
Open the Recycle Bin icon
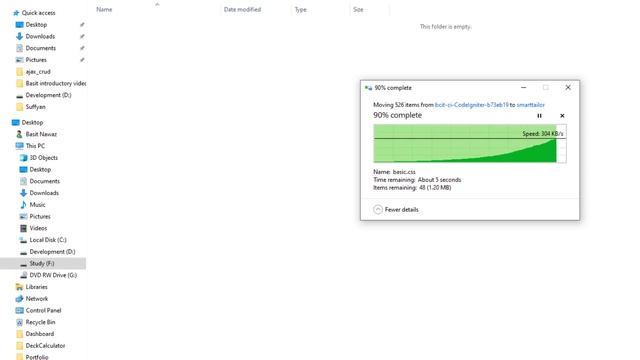click(19, 322)
